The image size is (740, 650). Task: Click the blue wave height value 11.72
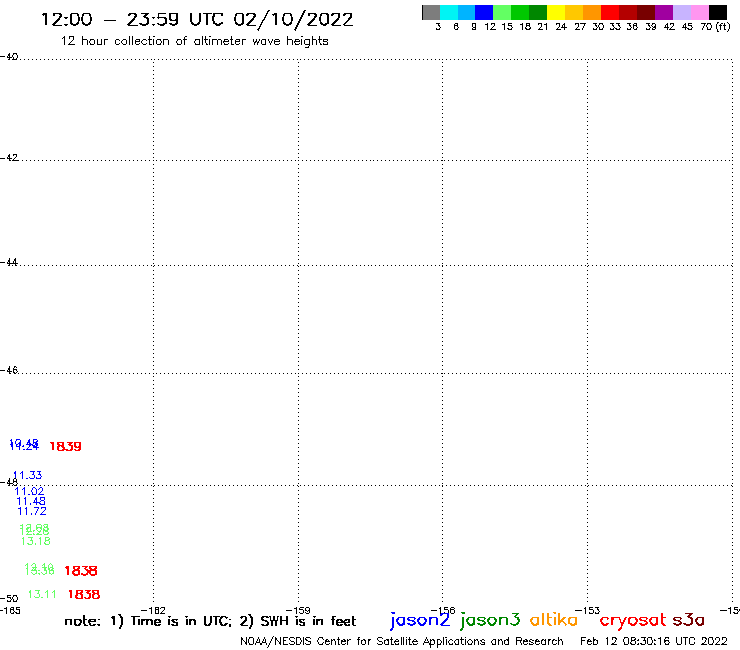coord(32,511)
